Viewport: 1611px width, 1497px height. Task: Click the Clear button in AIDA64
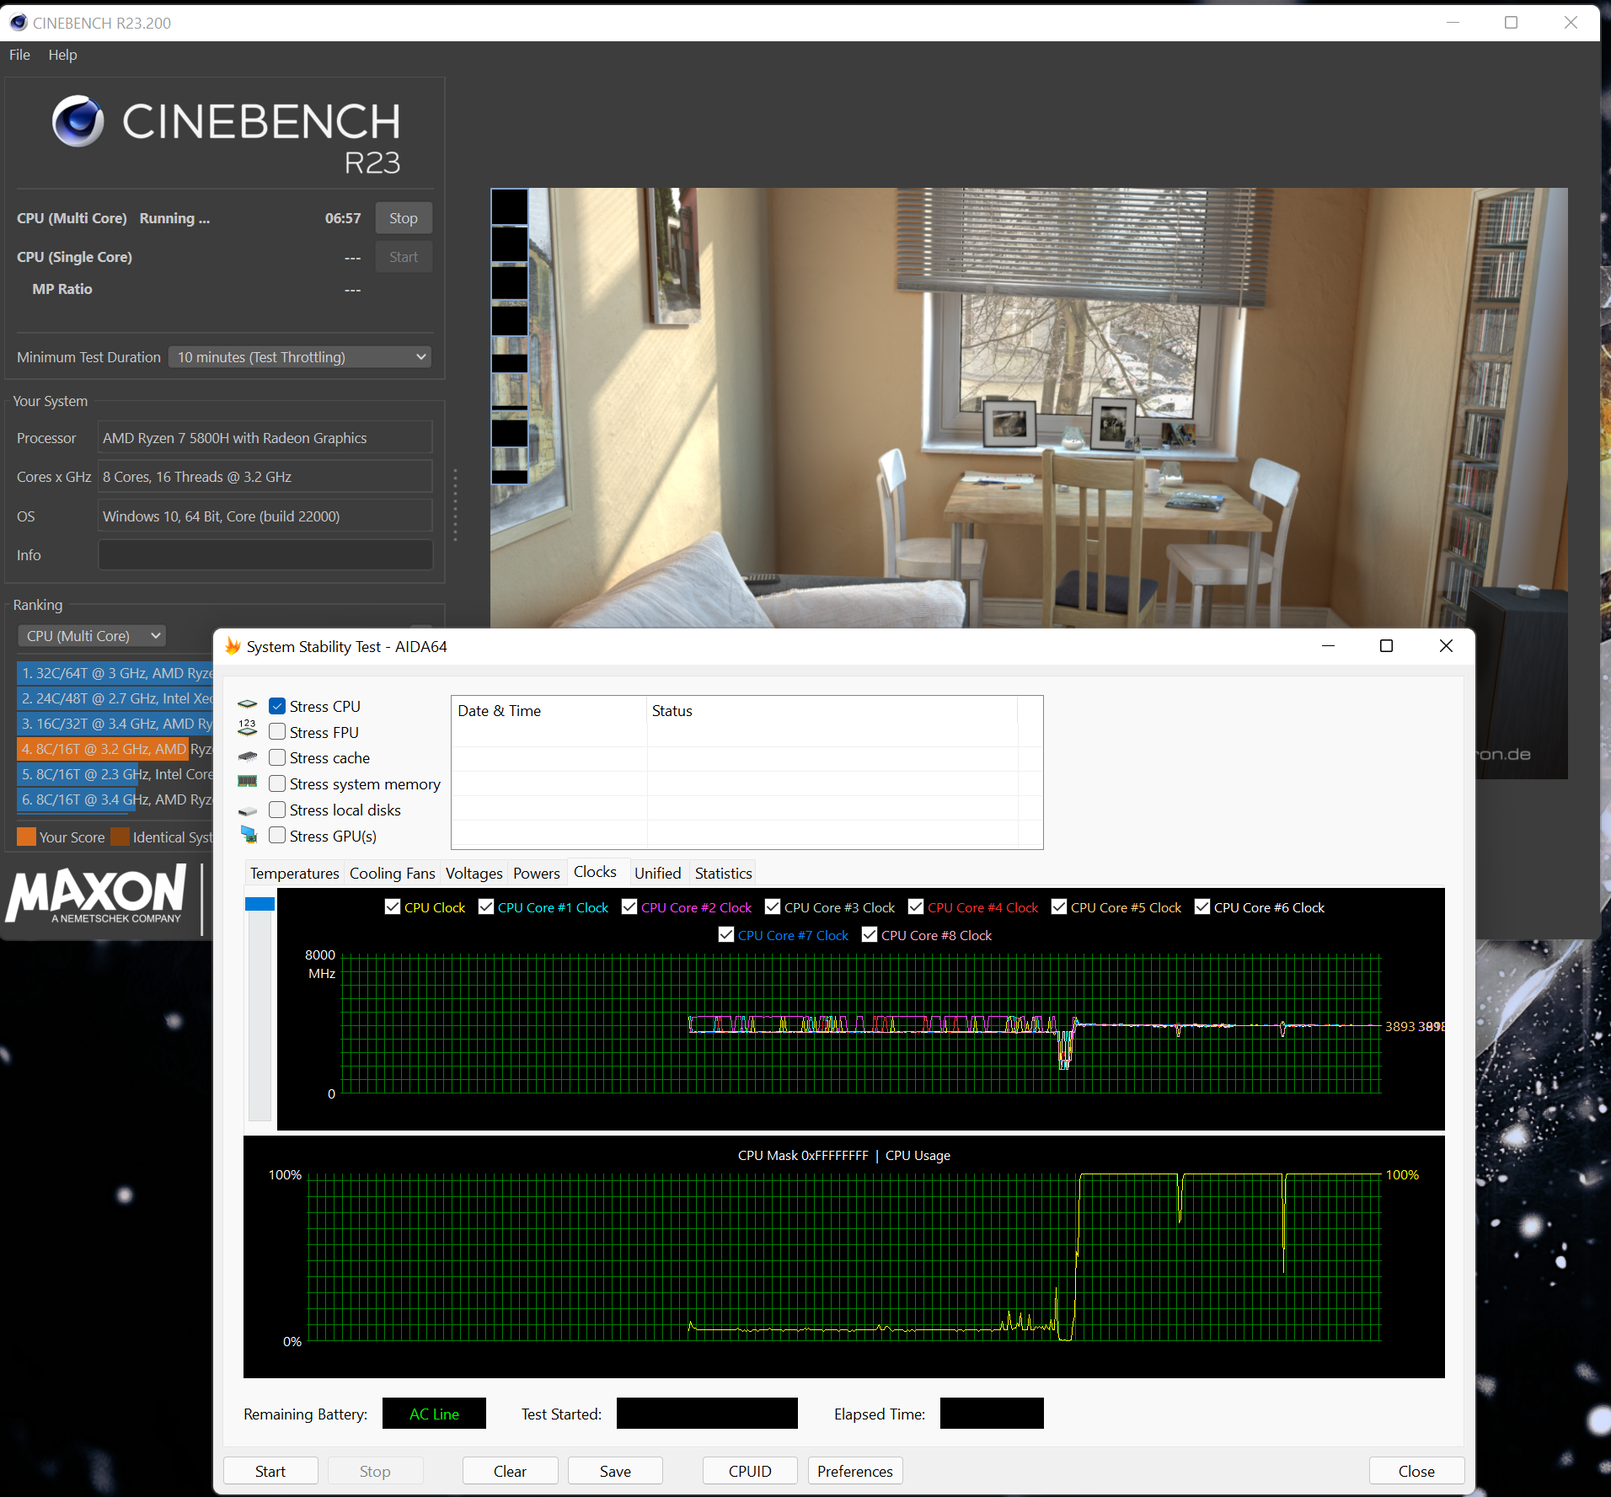[510, 1471]
